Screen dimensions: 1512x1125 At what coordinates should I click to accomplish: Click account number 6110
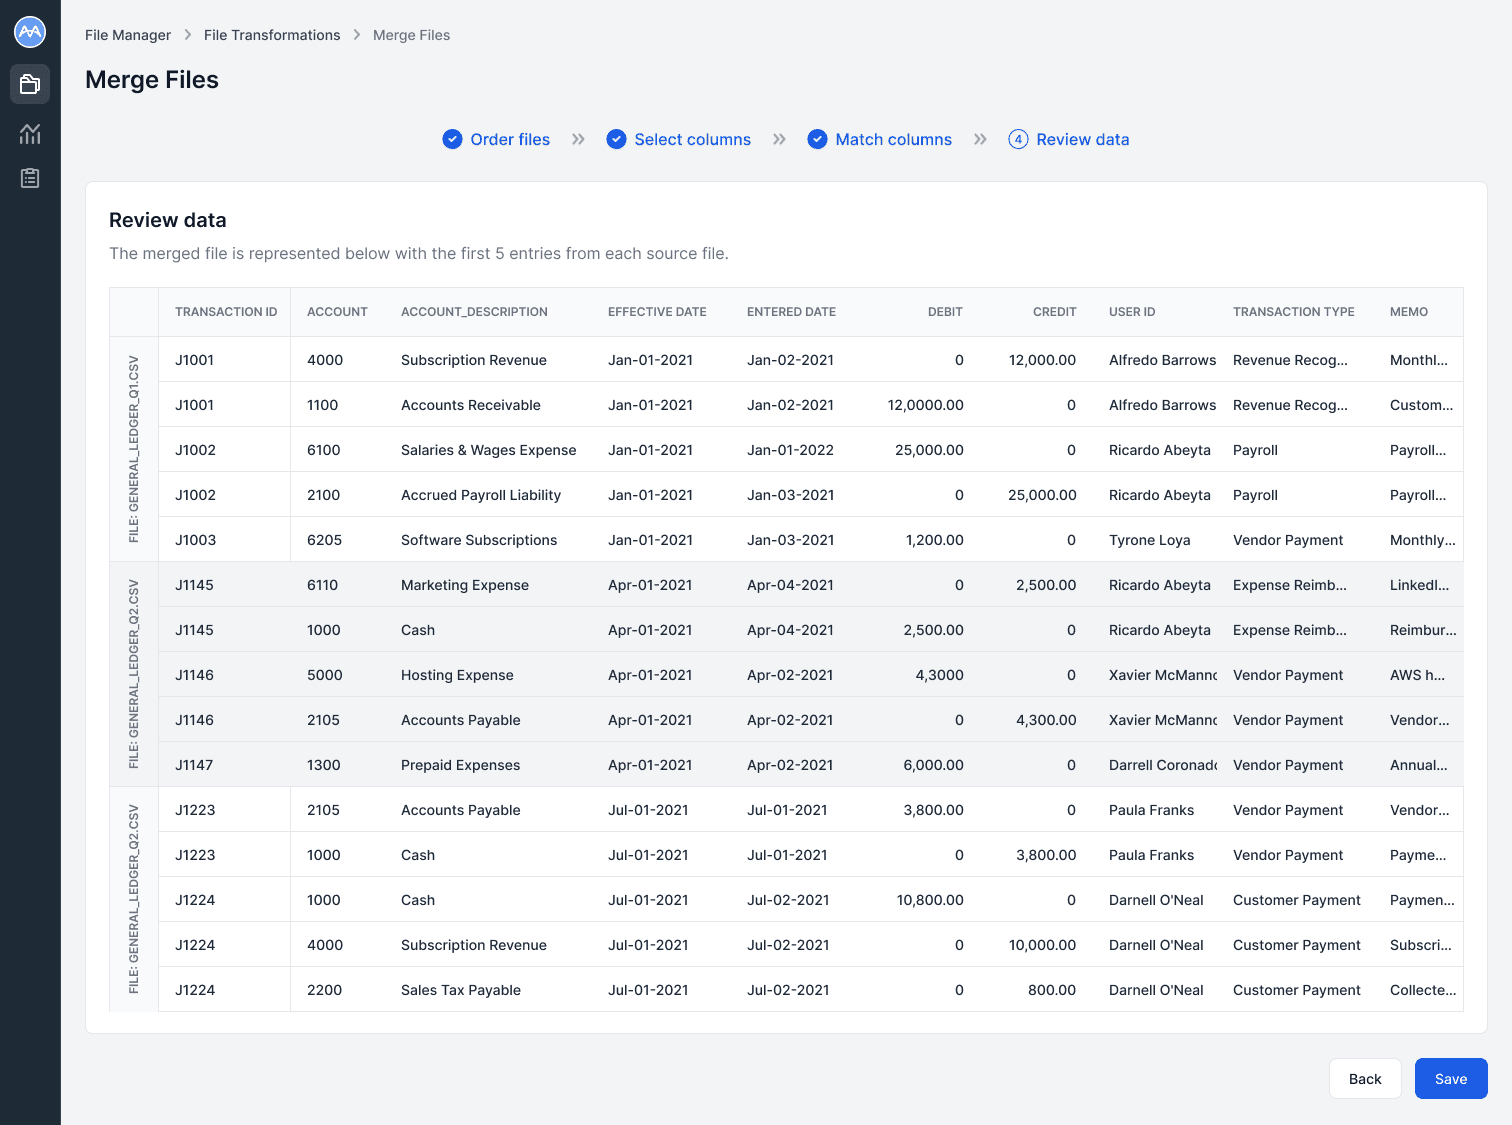[322, 585]
